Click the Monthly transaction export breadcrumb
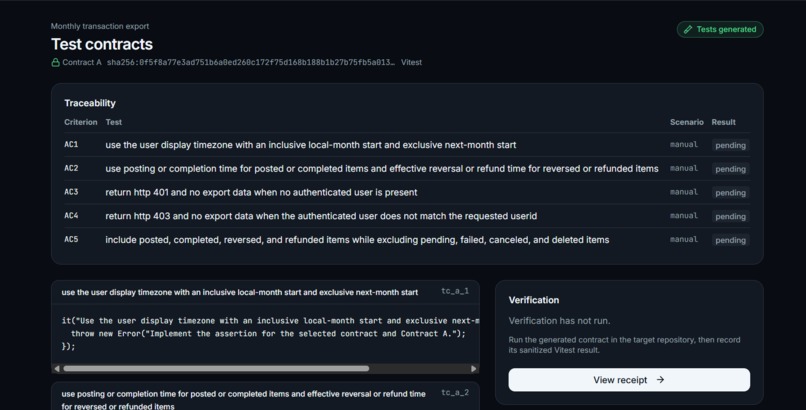 tap(100, 26)
